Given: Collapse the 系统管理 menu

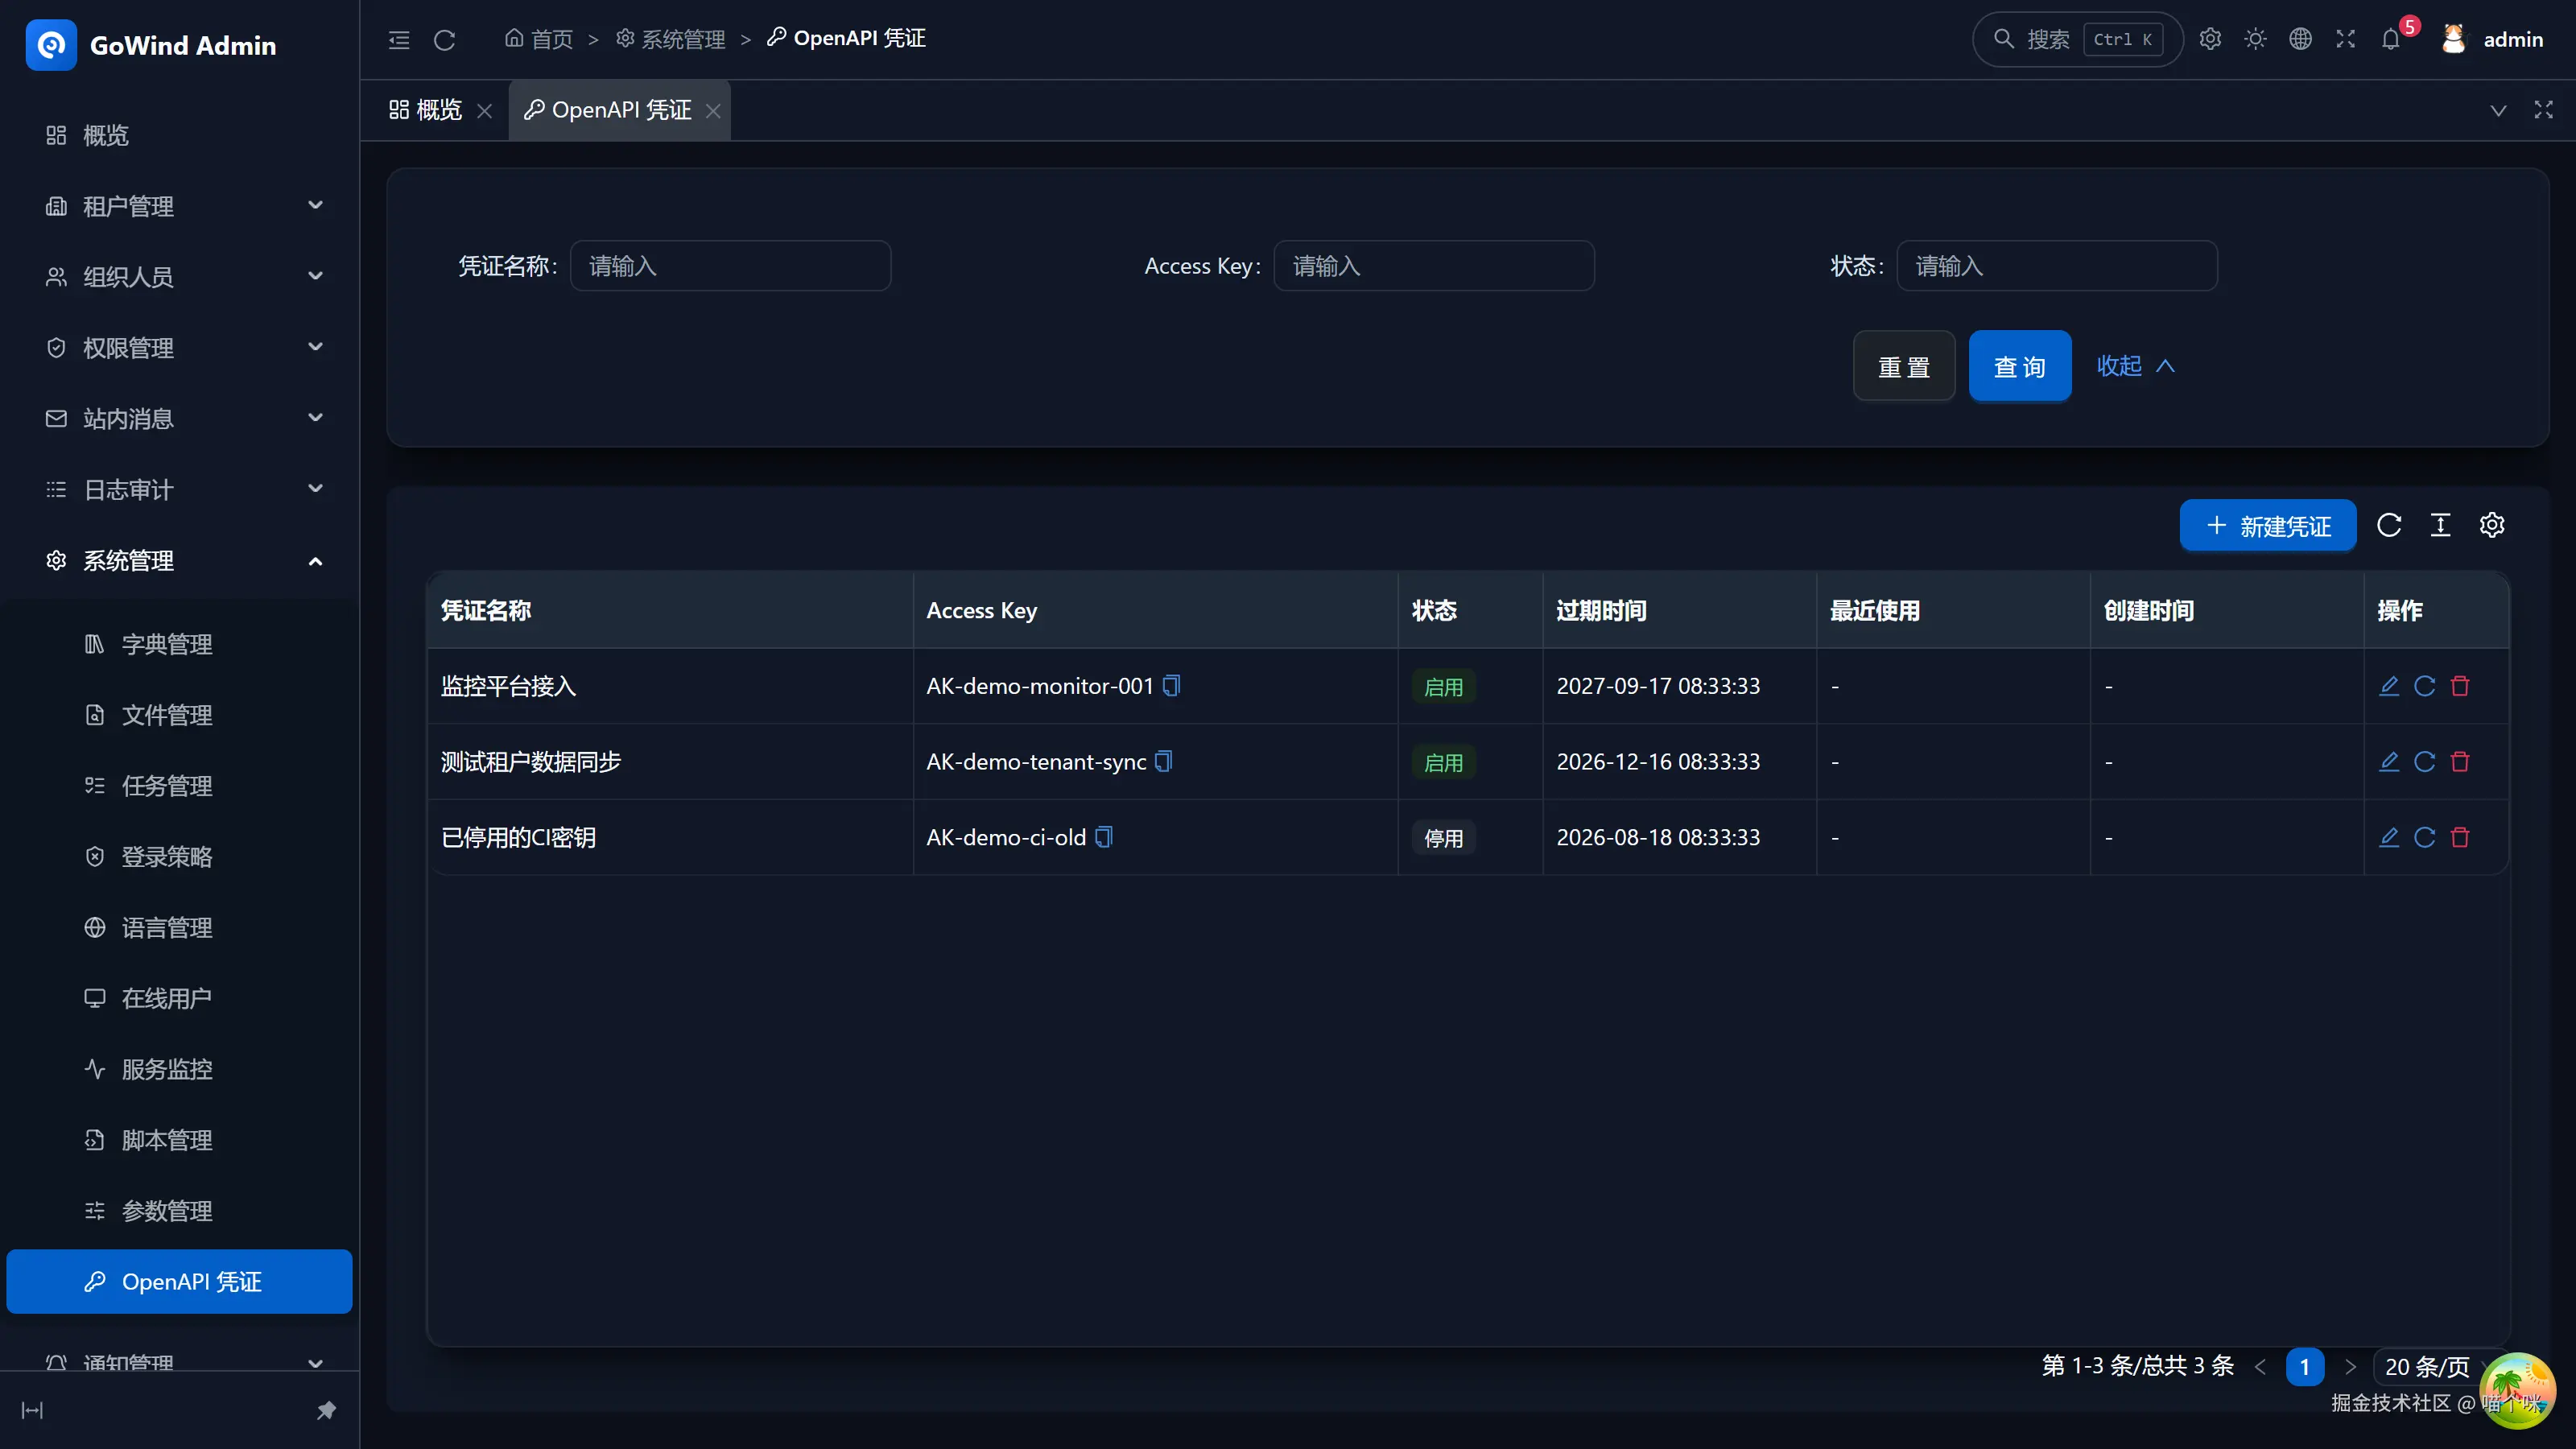Looking at the screenshot, I should pyautogui.click(x=180, y=560).
